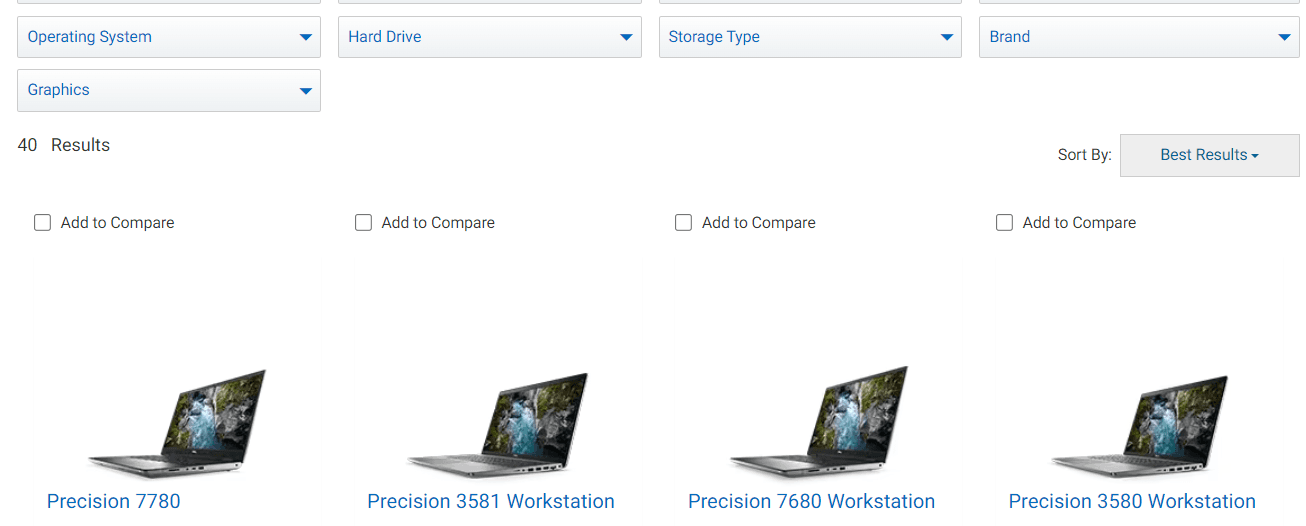This screenshot has height=526, width=1306.
Task: Open the Operating System filter dropdown
Action: click(x=169, y=37)
